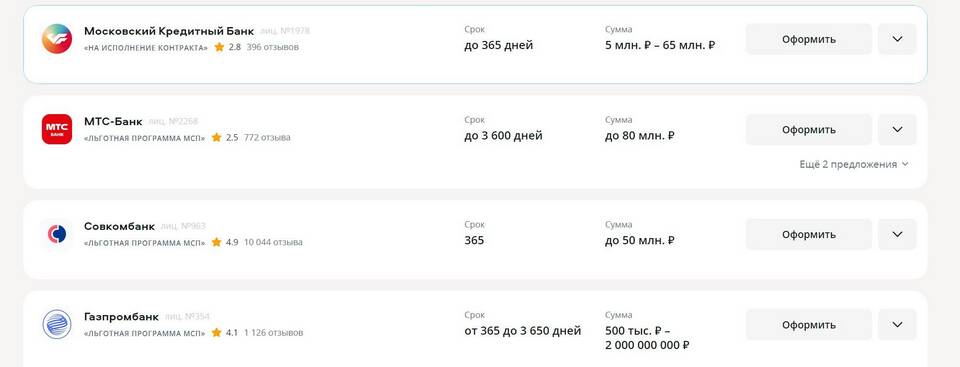Click the rating star next to МТС-Банк 2.5
This screenshot has width=960, height=367.
[x=216, y=138]
